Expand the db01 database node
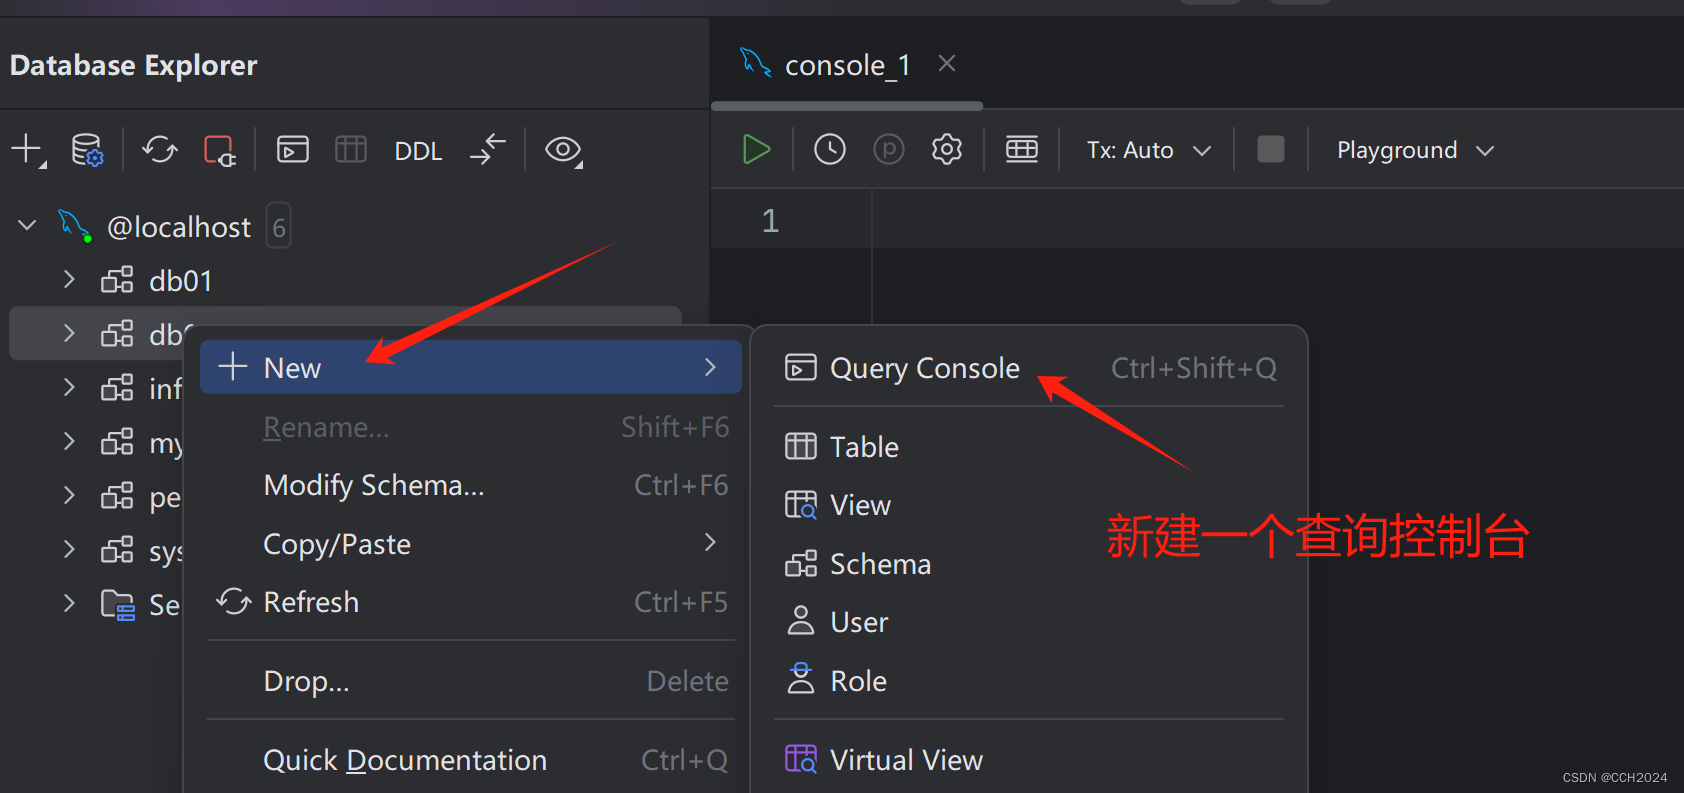Screen dimensions: 1684x793 pyautogui.click(x=68, y=280)
